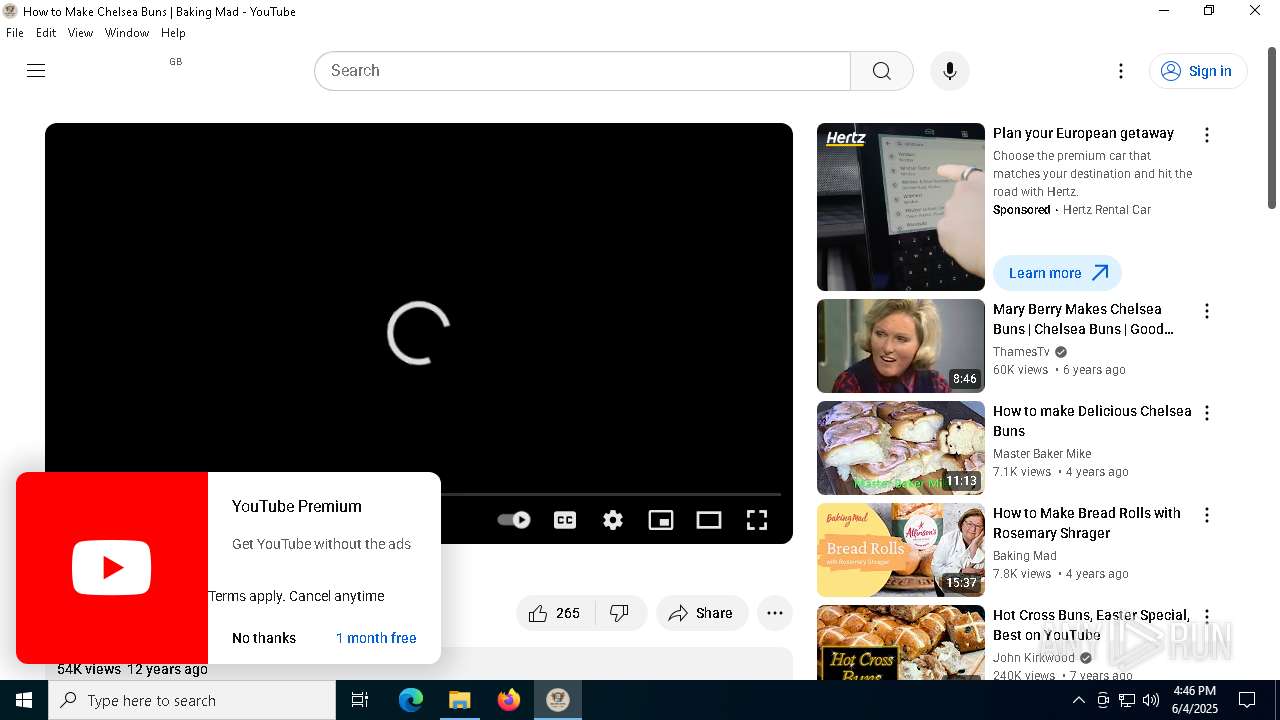
Task: Click the taskbar search box
Action: pos(192,700)
